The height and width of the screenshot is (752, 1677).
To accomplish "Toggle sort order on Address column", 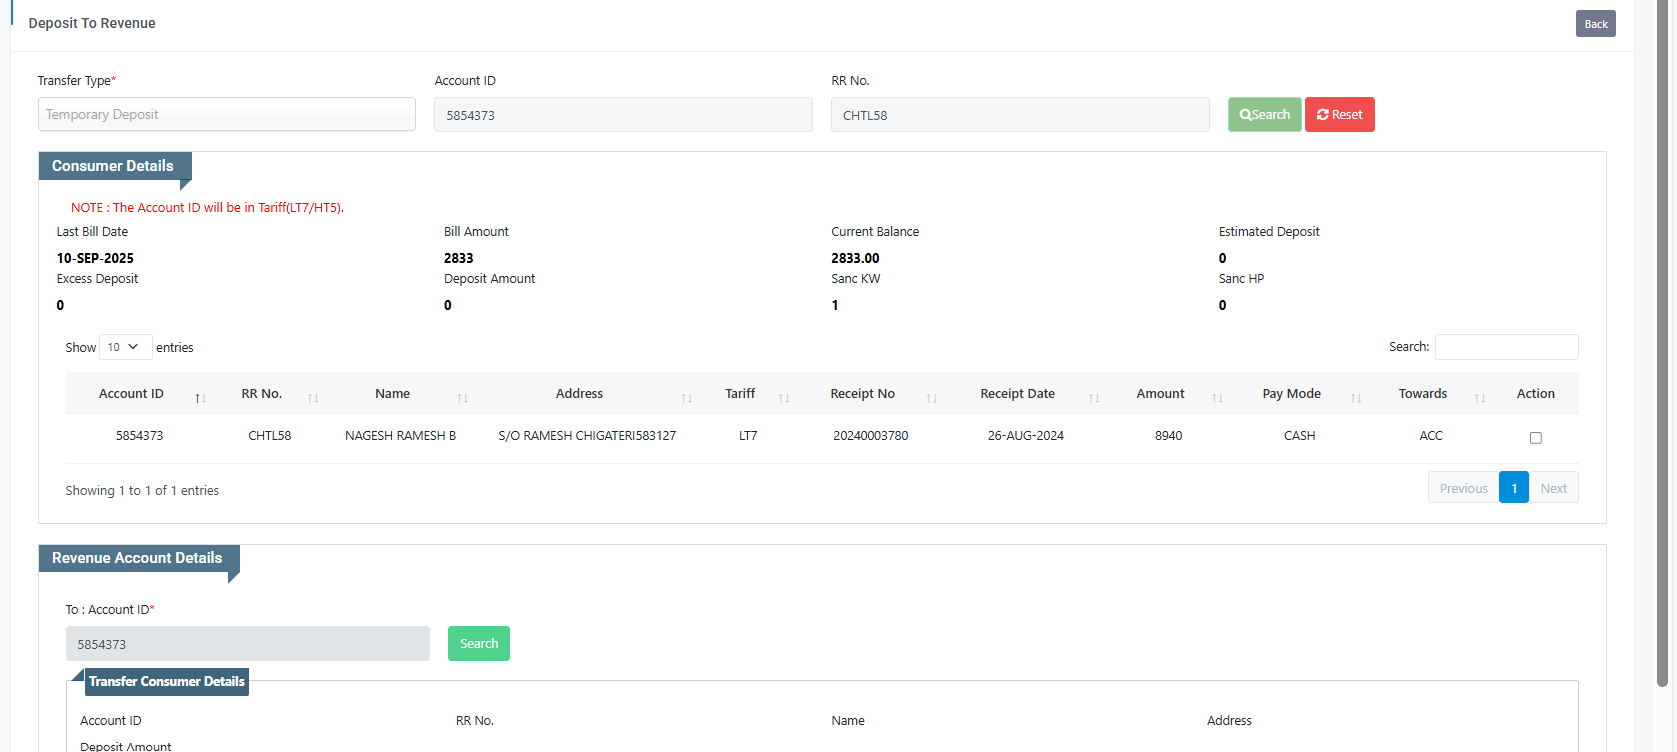I will [x=686, y=397].
